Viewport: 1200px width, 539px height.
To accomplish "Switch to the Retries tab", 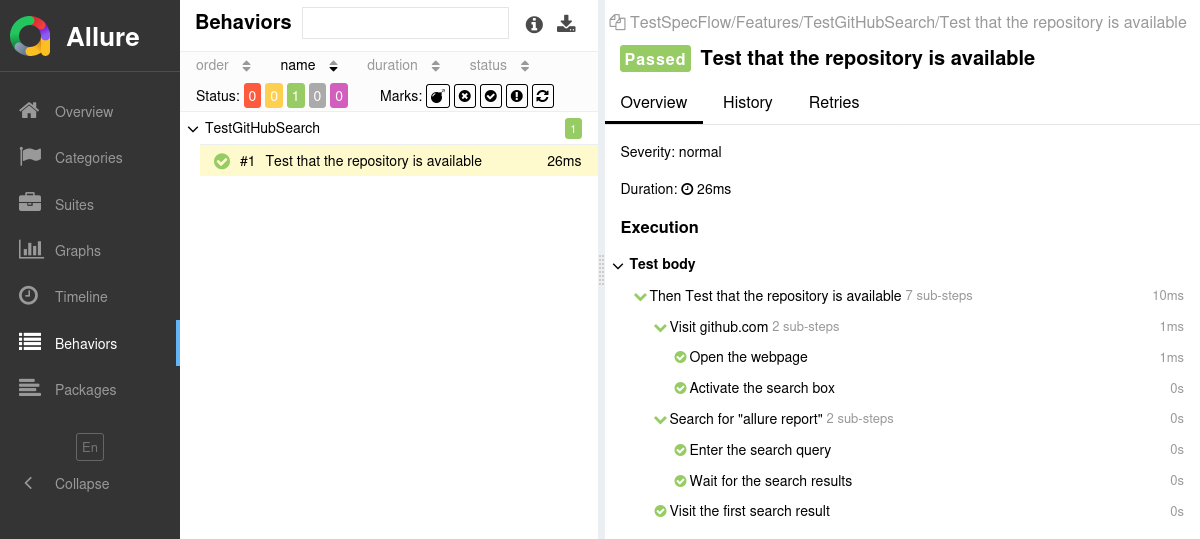I will pyautogui.click(x=834, y=102).
